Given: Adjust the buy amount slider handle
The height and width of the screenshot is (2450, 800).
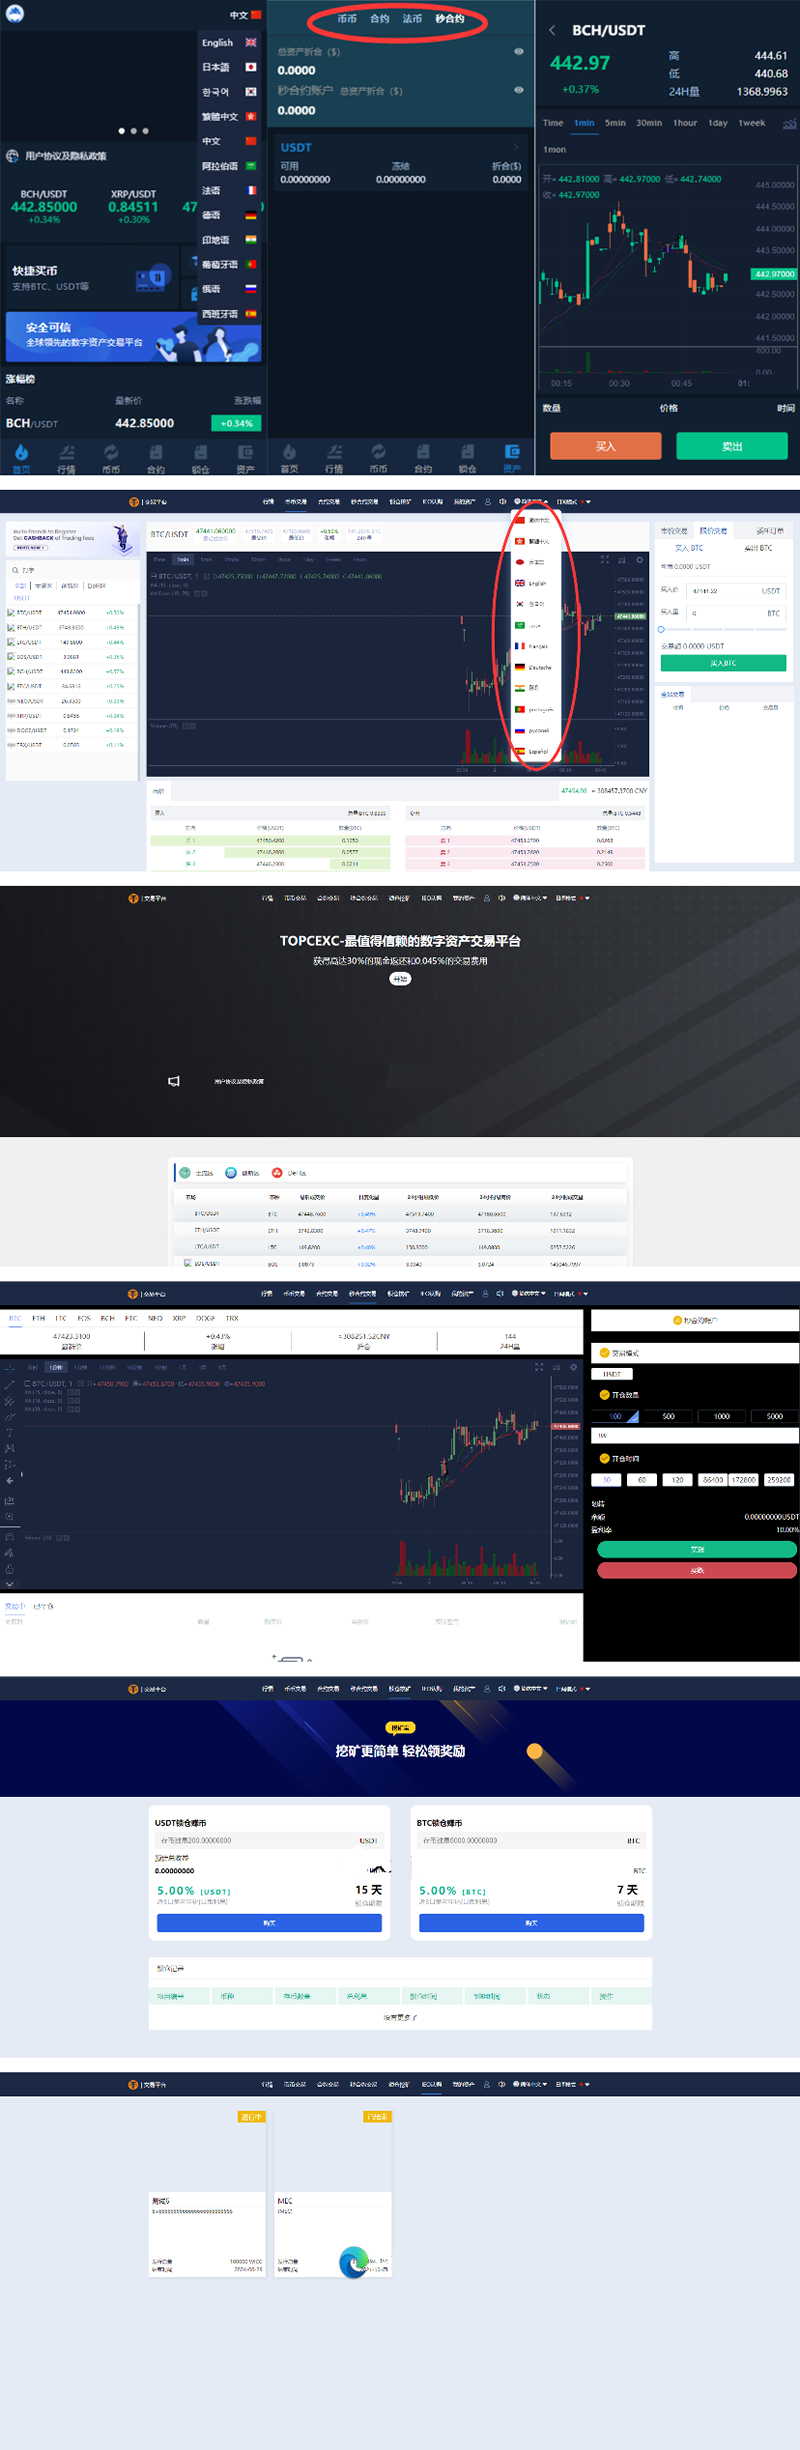Looking at the screenshot, I should point(661,629).
